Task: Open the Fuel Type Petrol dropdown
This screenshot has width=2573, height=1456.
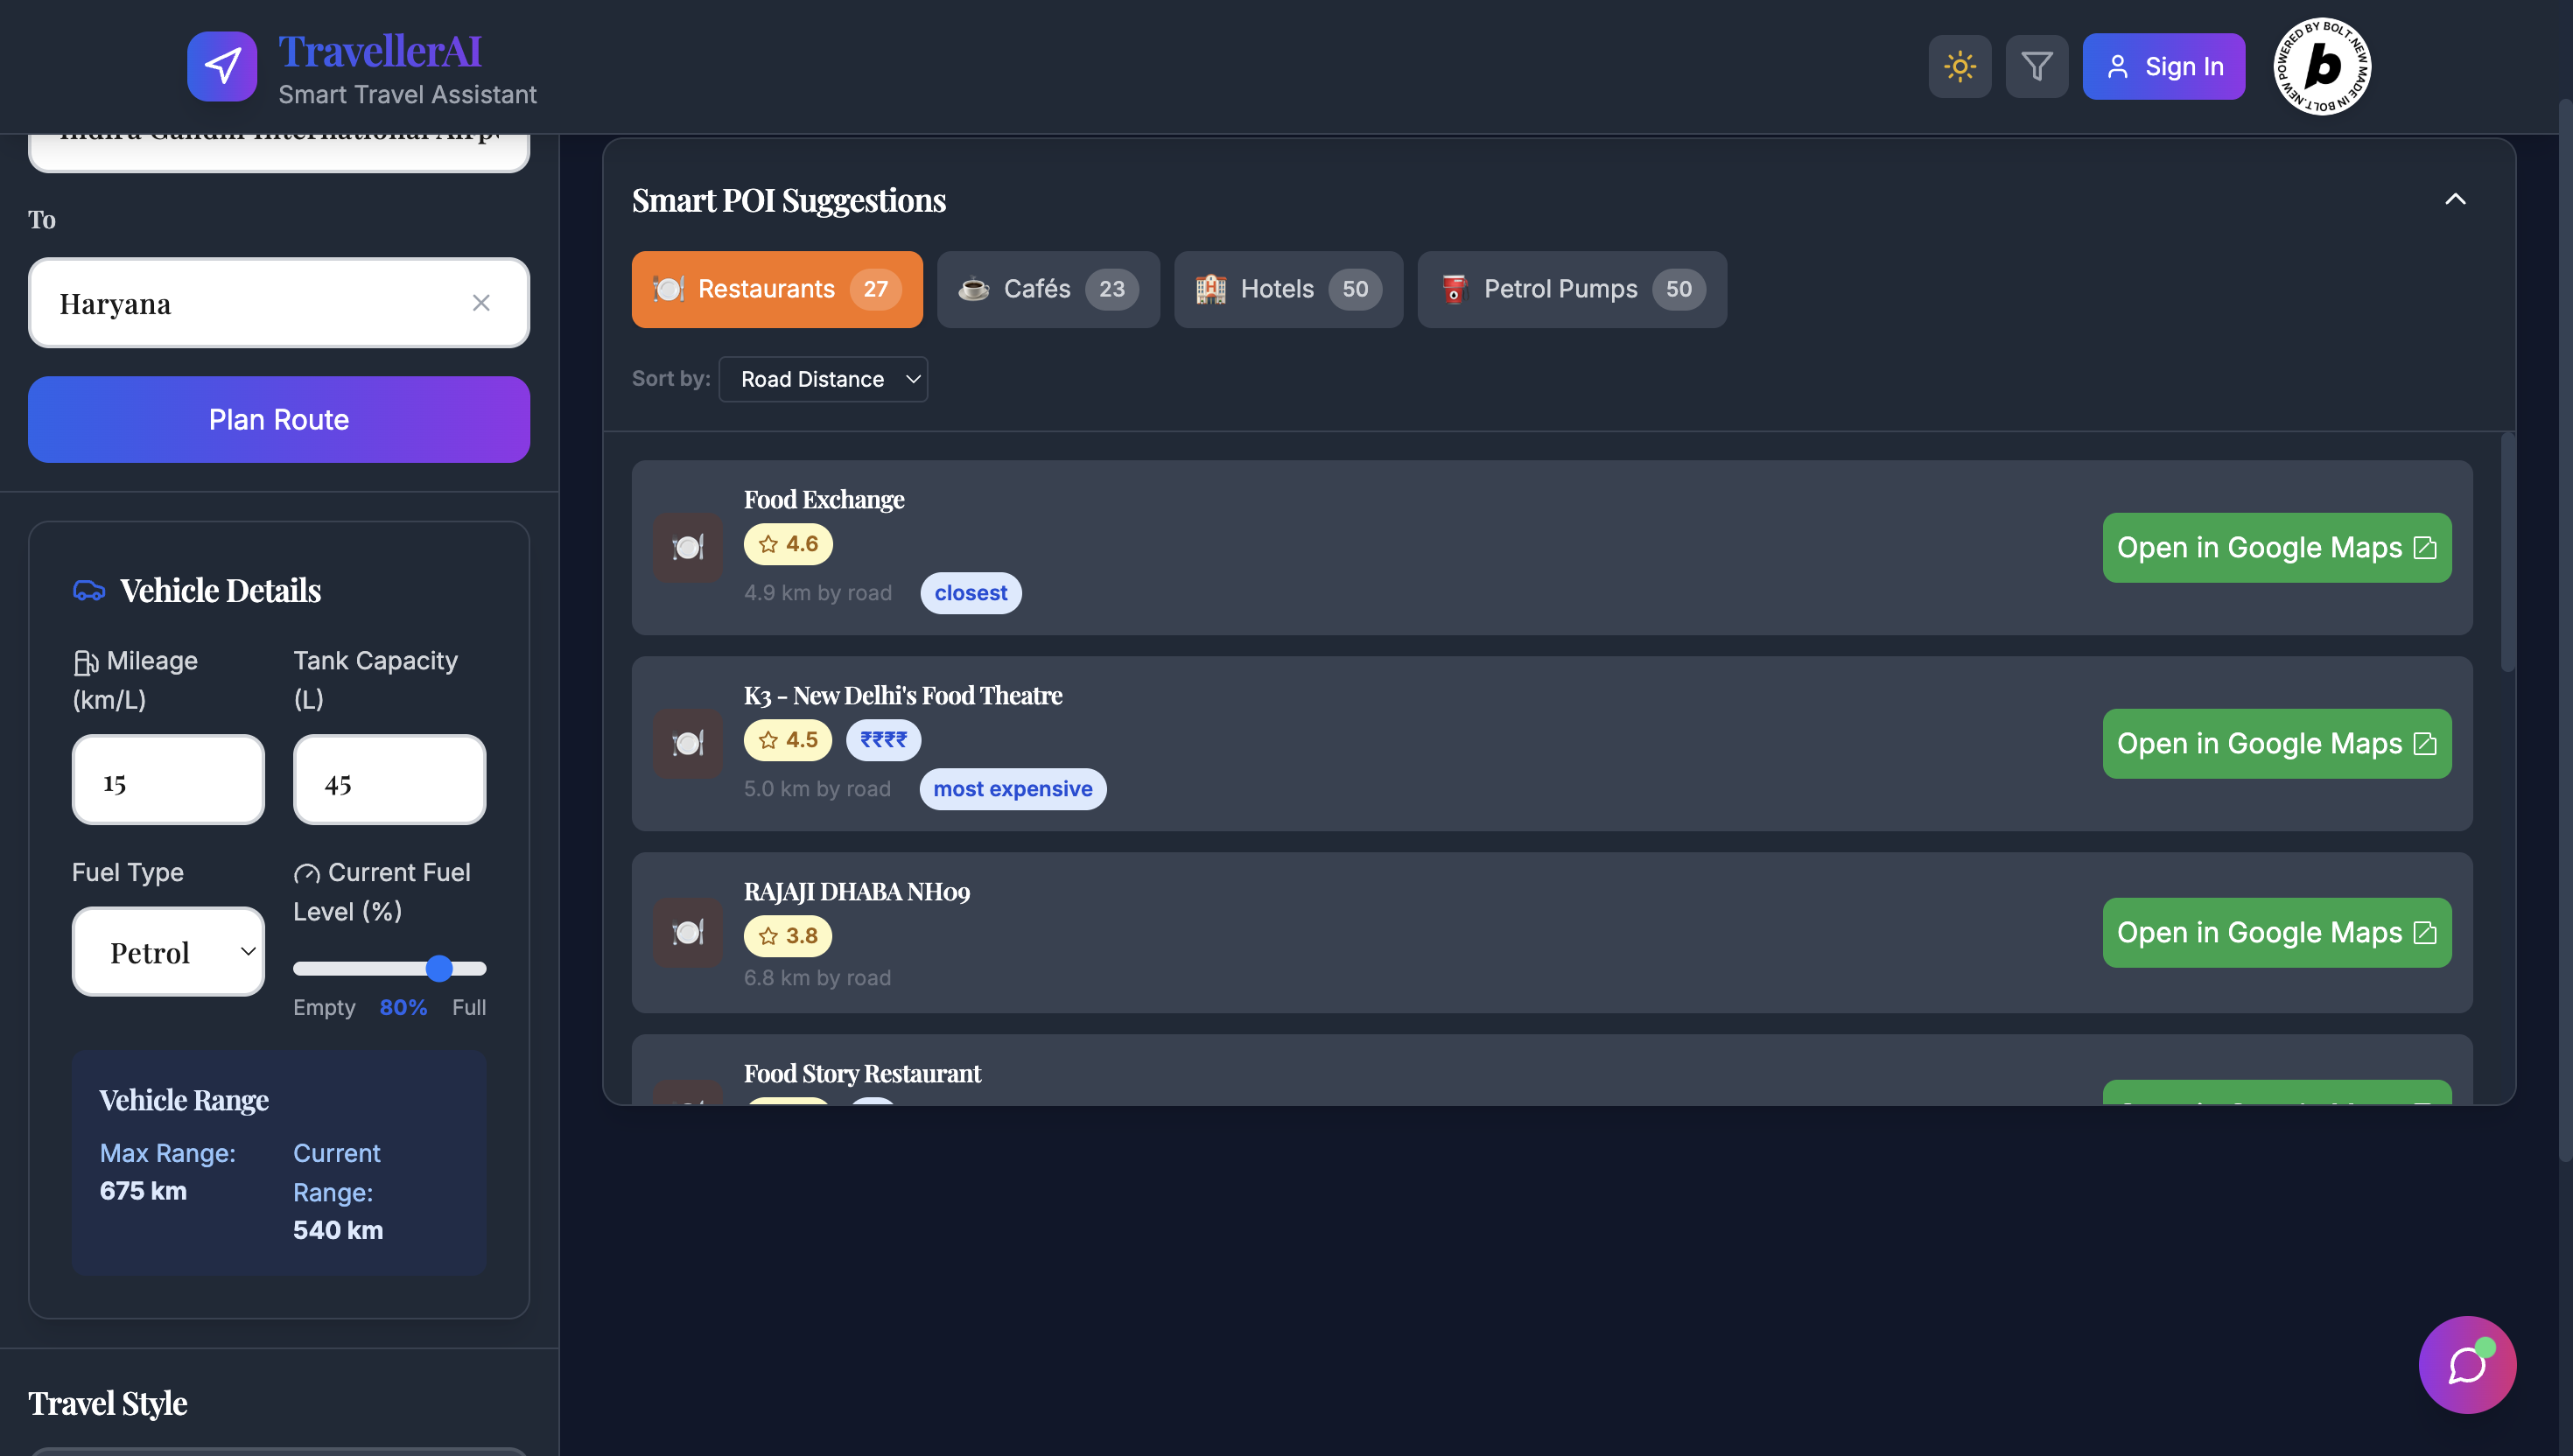Action: (x=168, y=952)
